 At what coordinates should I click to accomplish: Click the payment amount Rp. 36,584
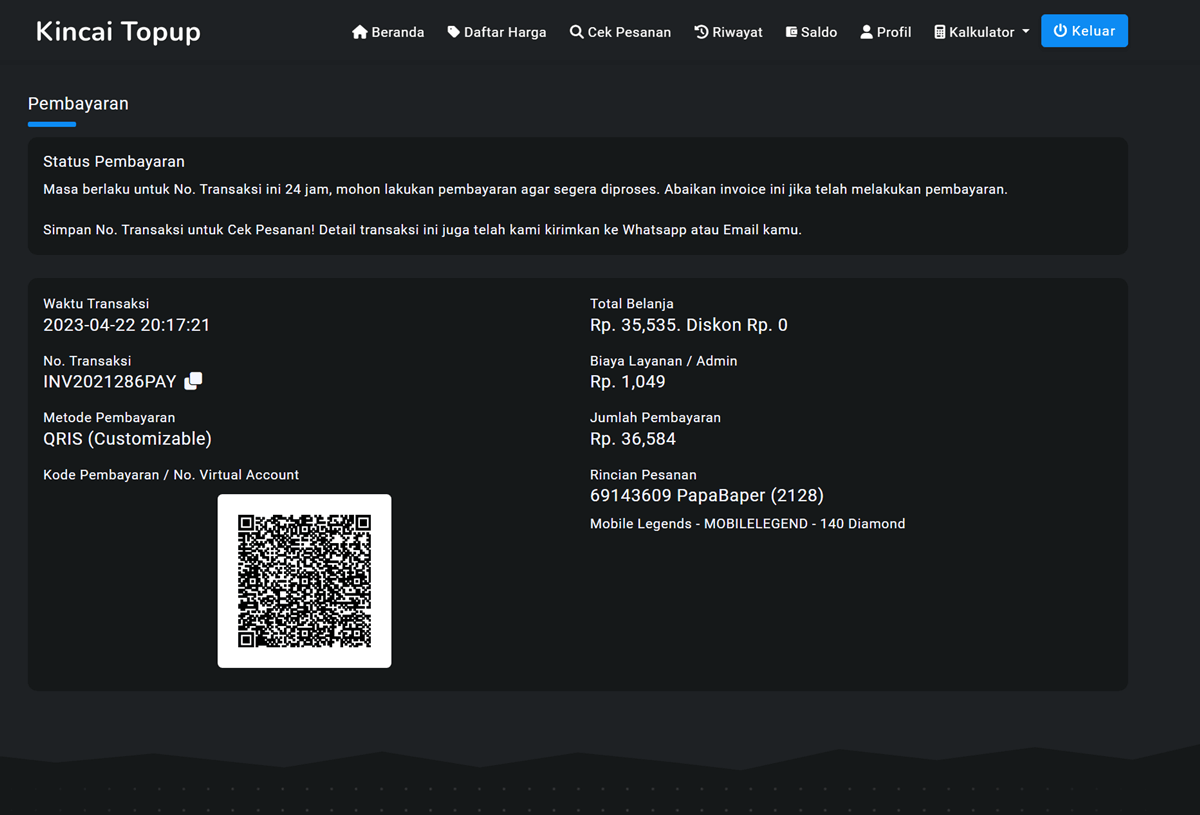pyautogui.click(x=633, y=439)
